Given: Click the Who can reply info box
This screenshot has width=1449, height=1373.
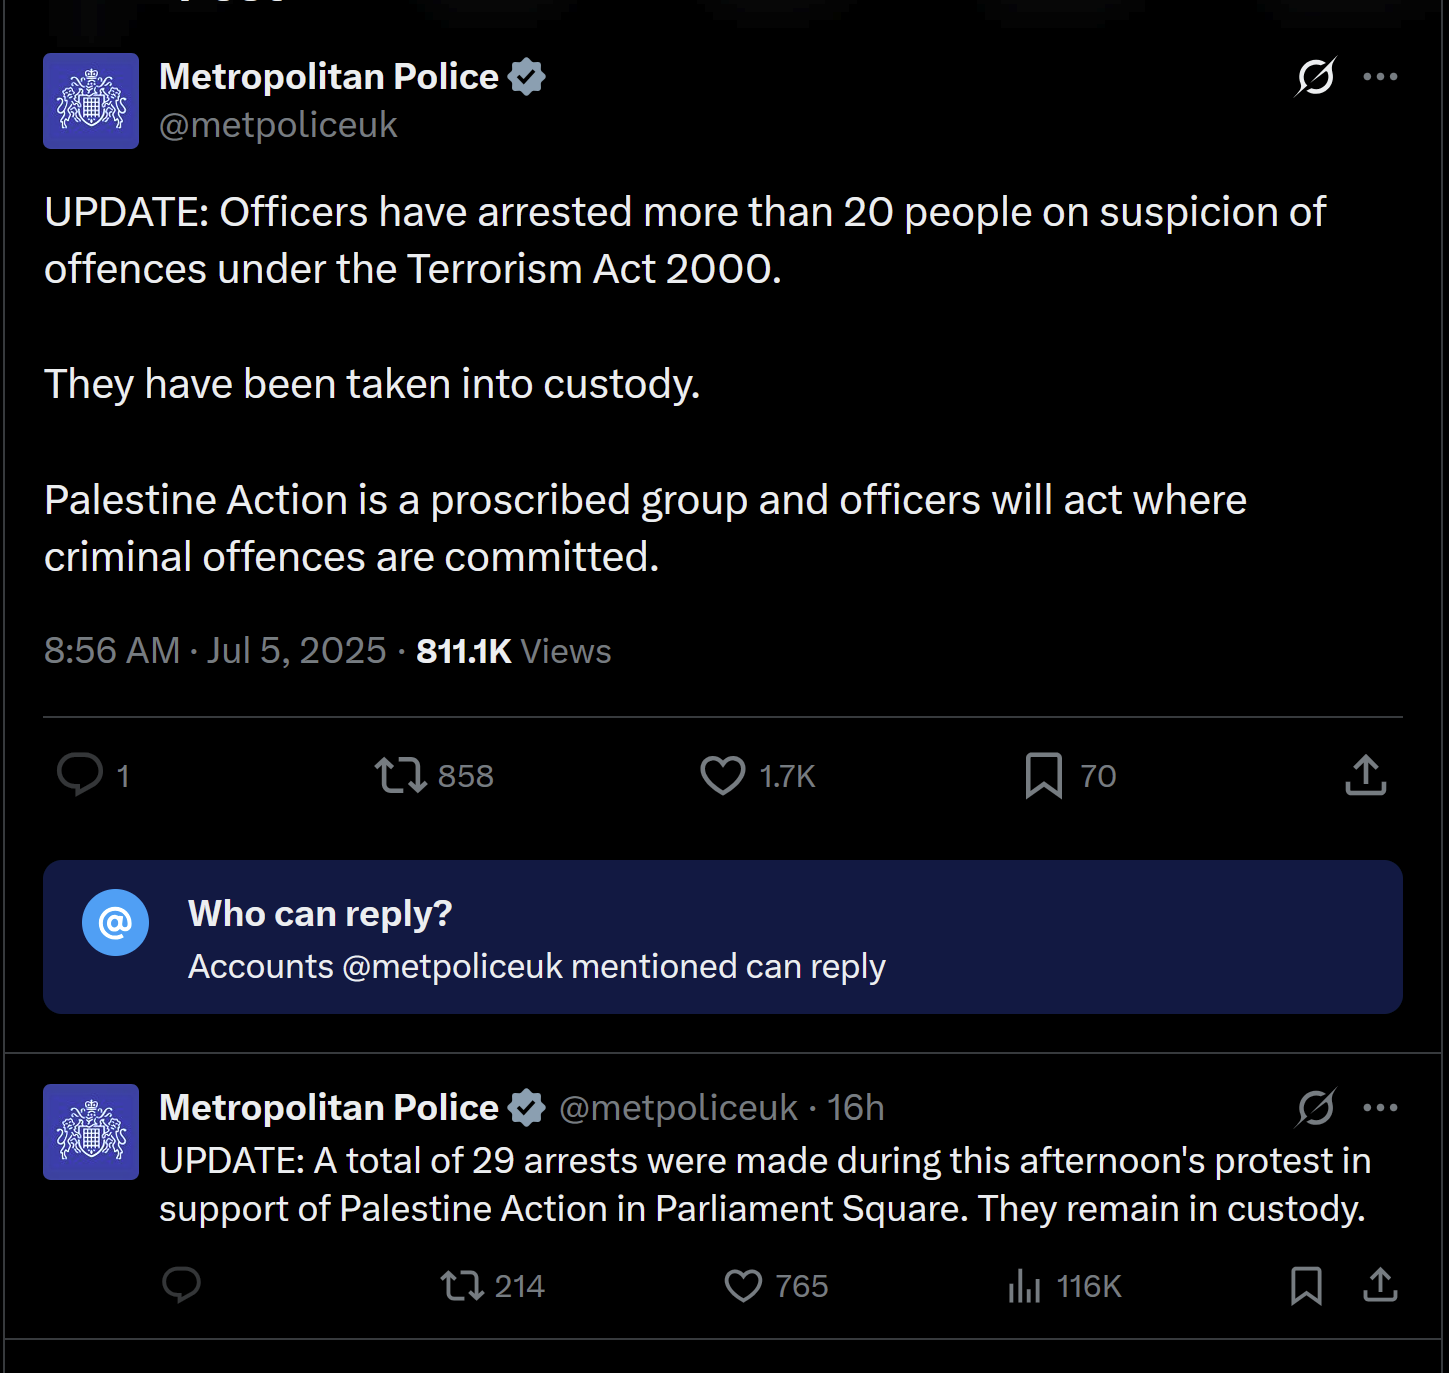Looking at the screenshot, I should pyautogui.click(x=722, y=937).
